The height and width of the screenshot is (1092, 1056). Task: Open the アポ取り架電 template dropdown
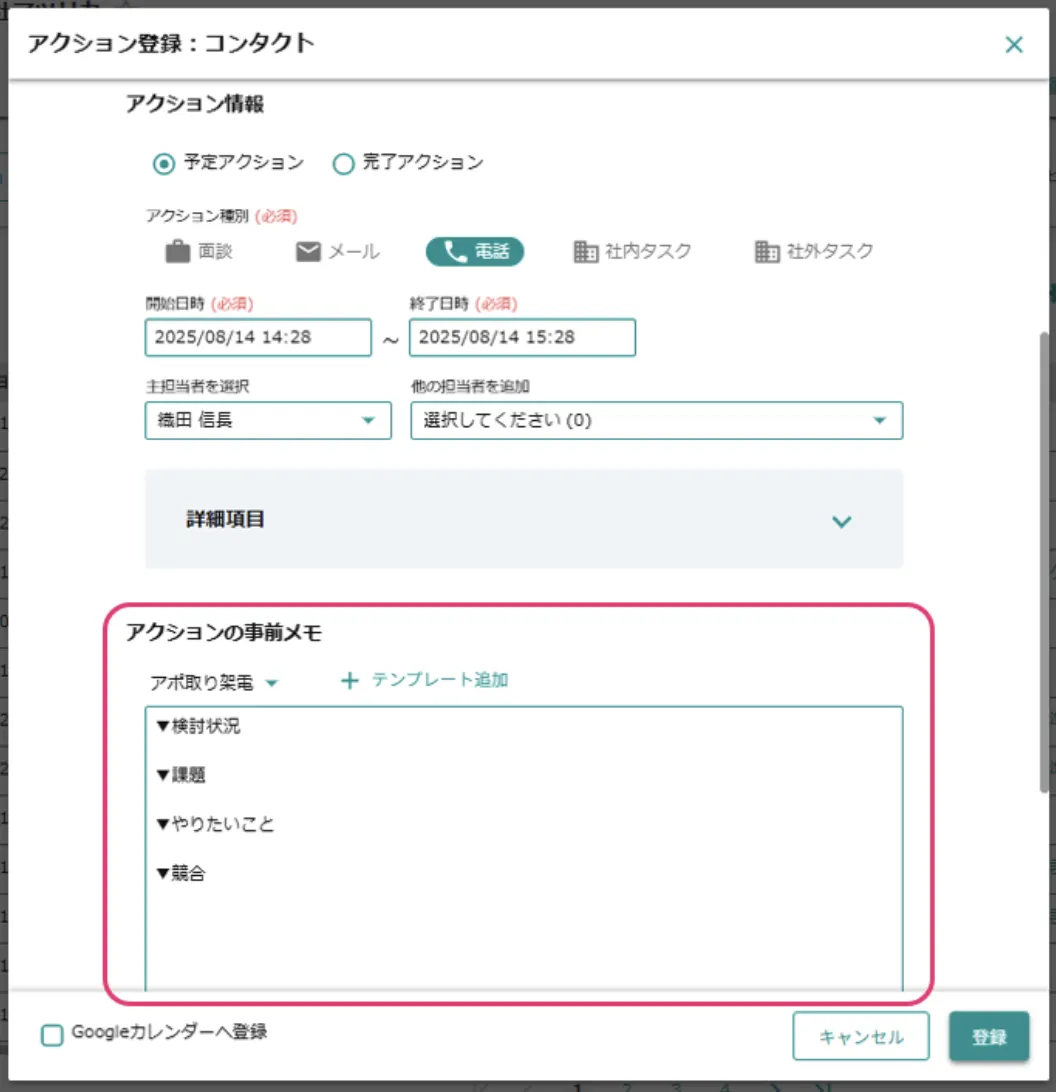click(x=212, y=683)
